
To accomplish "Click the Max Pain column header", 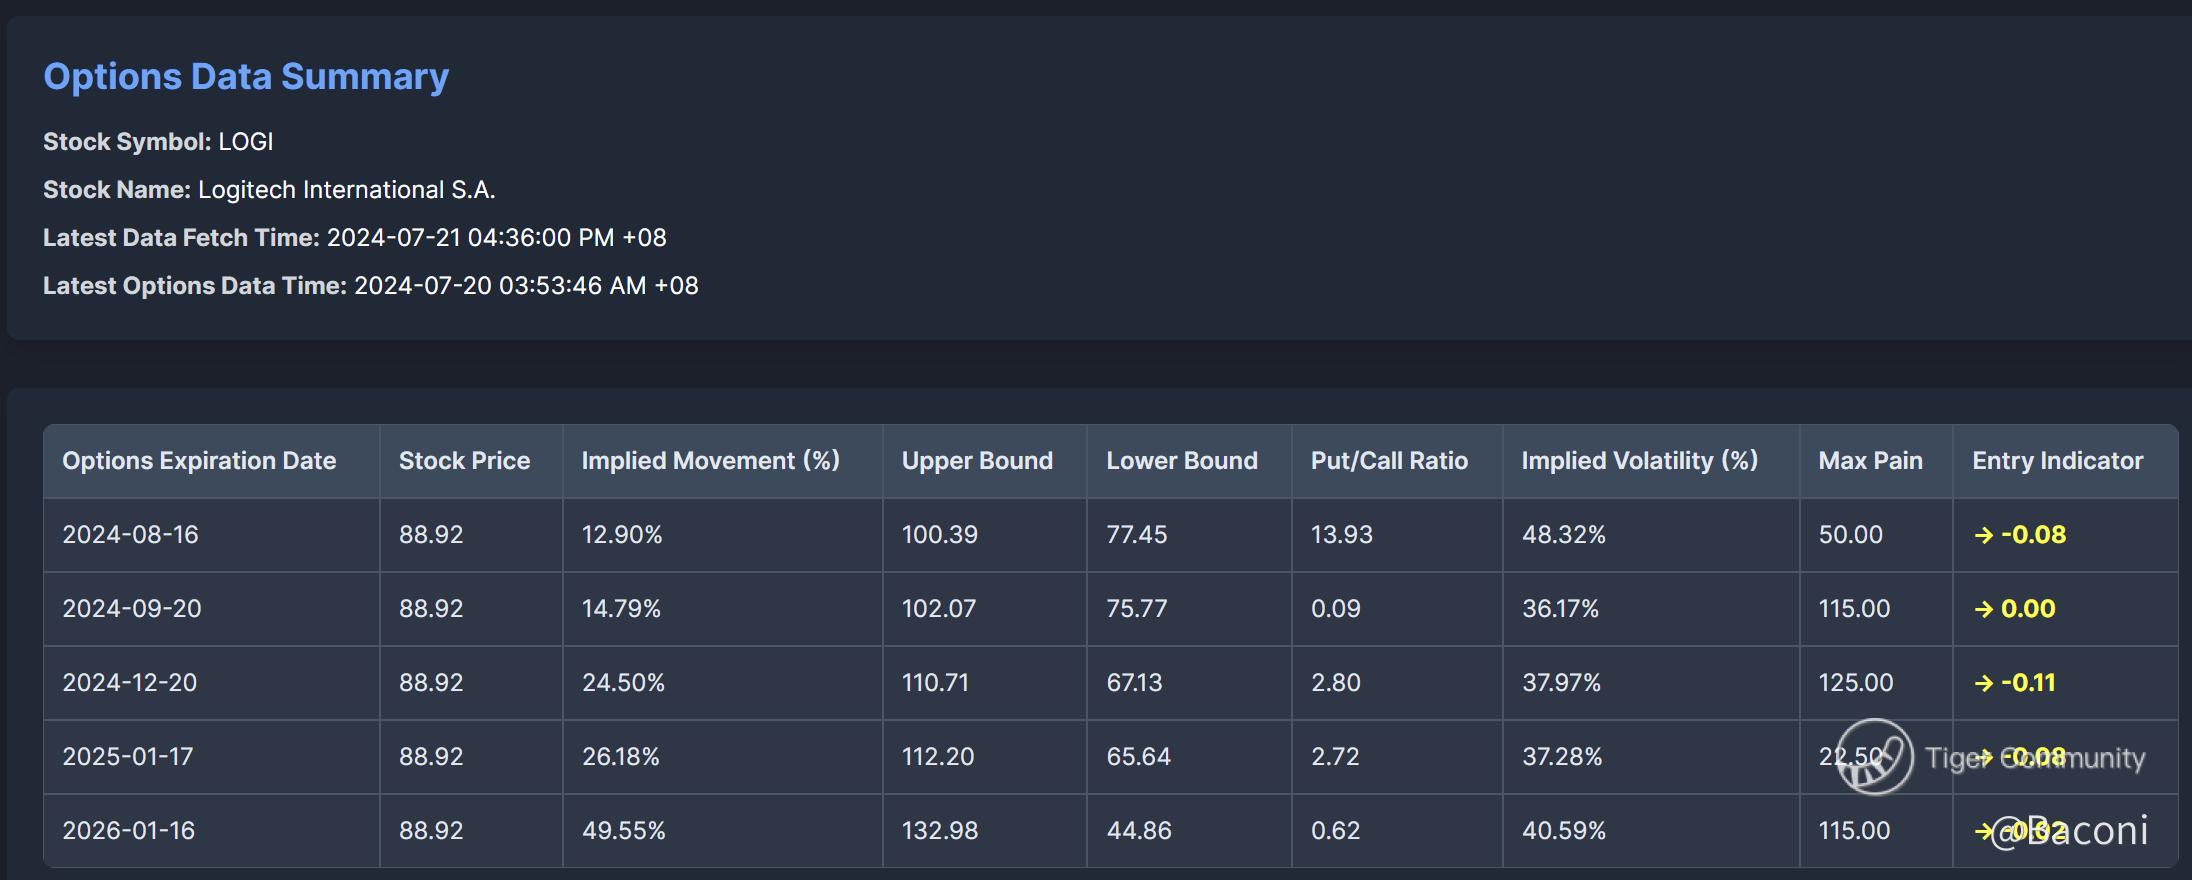I will (x=1870, y=461).
